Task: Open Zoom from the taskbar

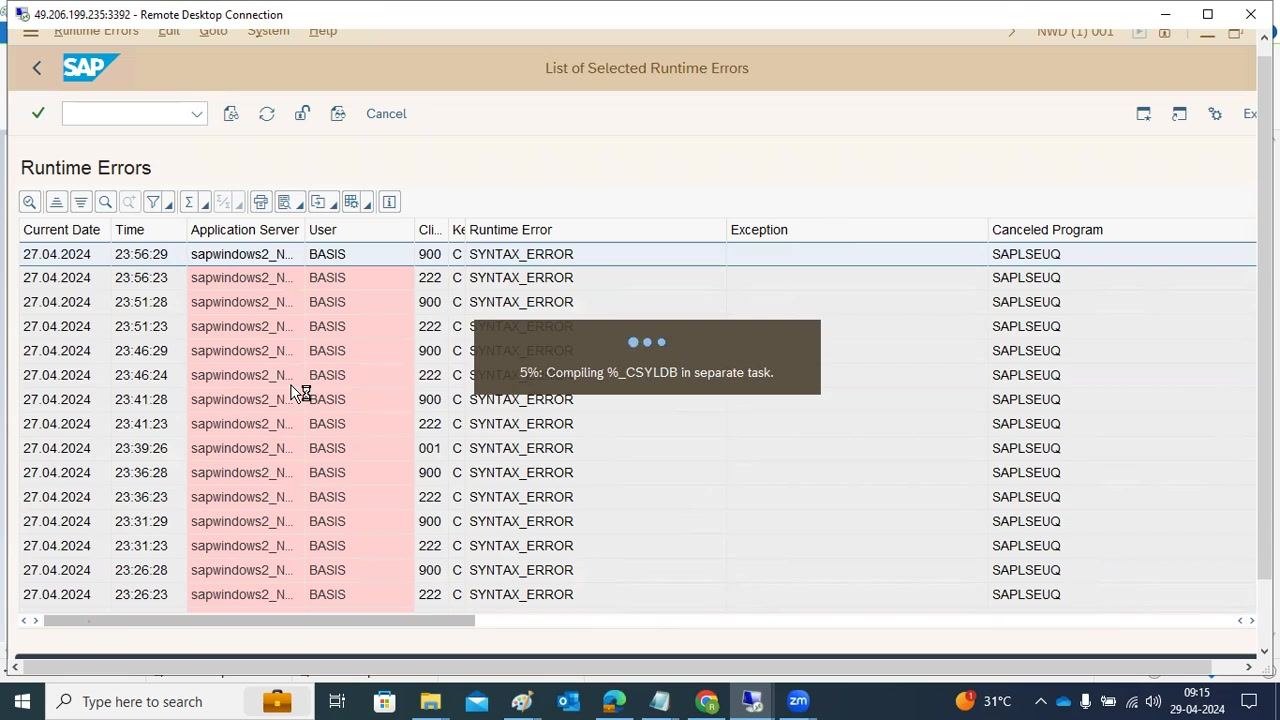Action: click(798, 701)
